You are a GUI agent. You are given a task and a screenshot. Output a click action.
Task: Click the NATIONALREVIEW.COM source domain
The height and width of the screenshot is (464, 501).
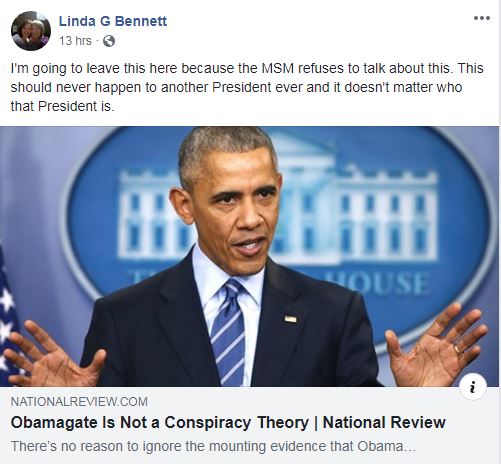click(x=79, y=402)
